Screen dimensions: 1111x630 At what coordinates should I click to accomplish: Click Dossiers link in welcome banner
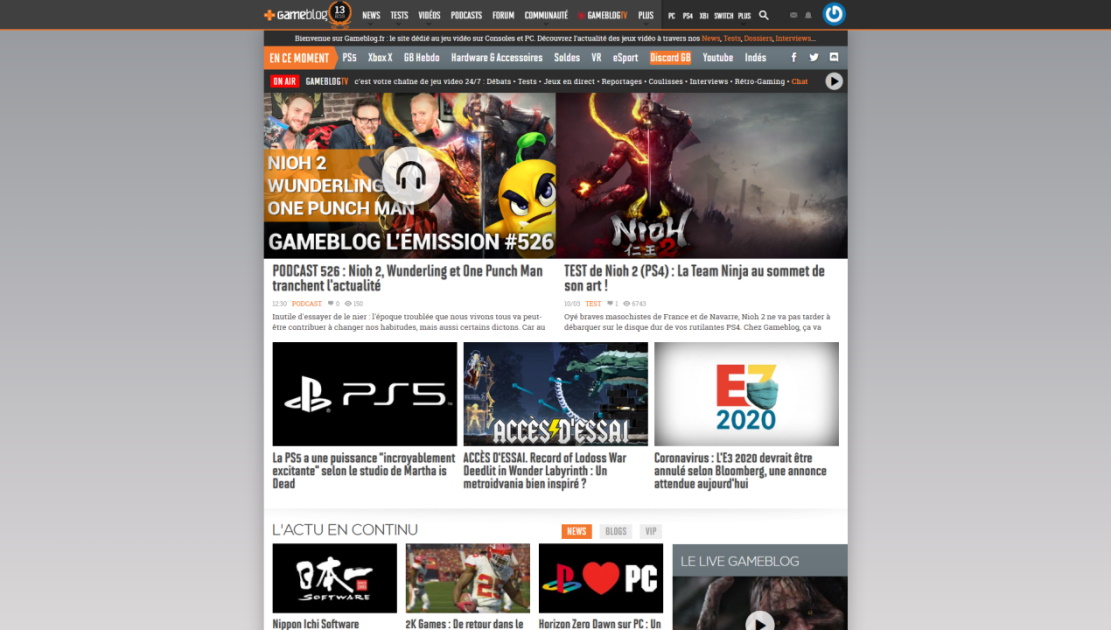(758, 38)
